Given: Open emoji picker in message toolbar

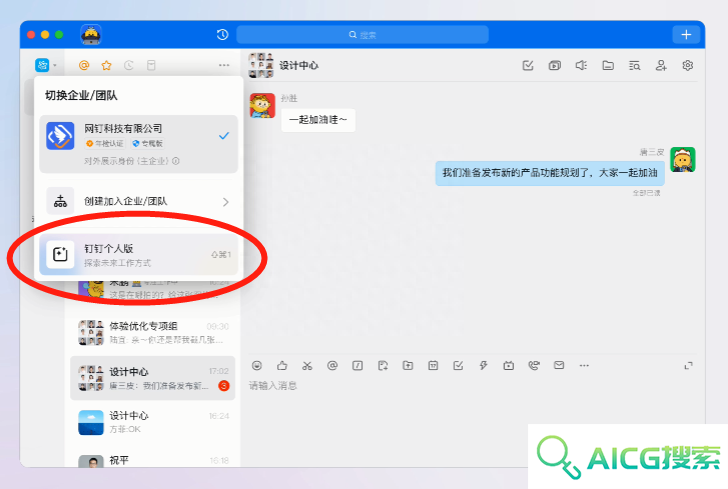Looking at the screenshot, I should 257,365.
